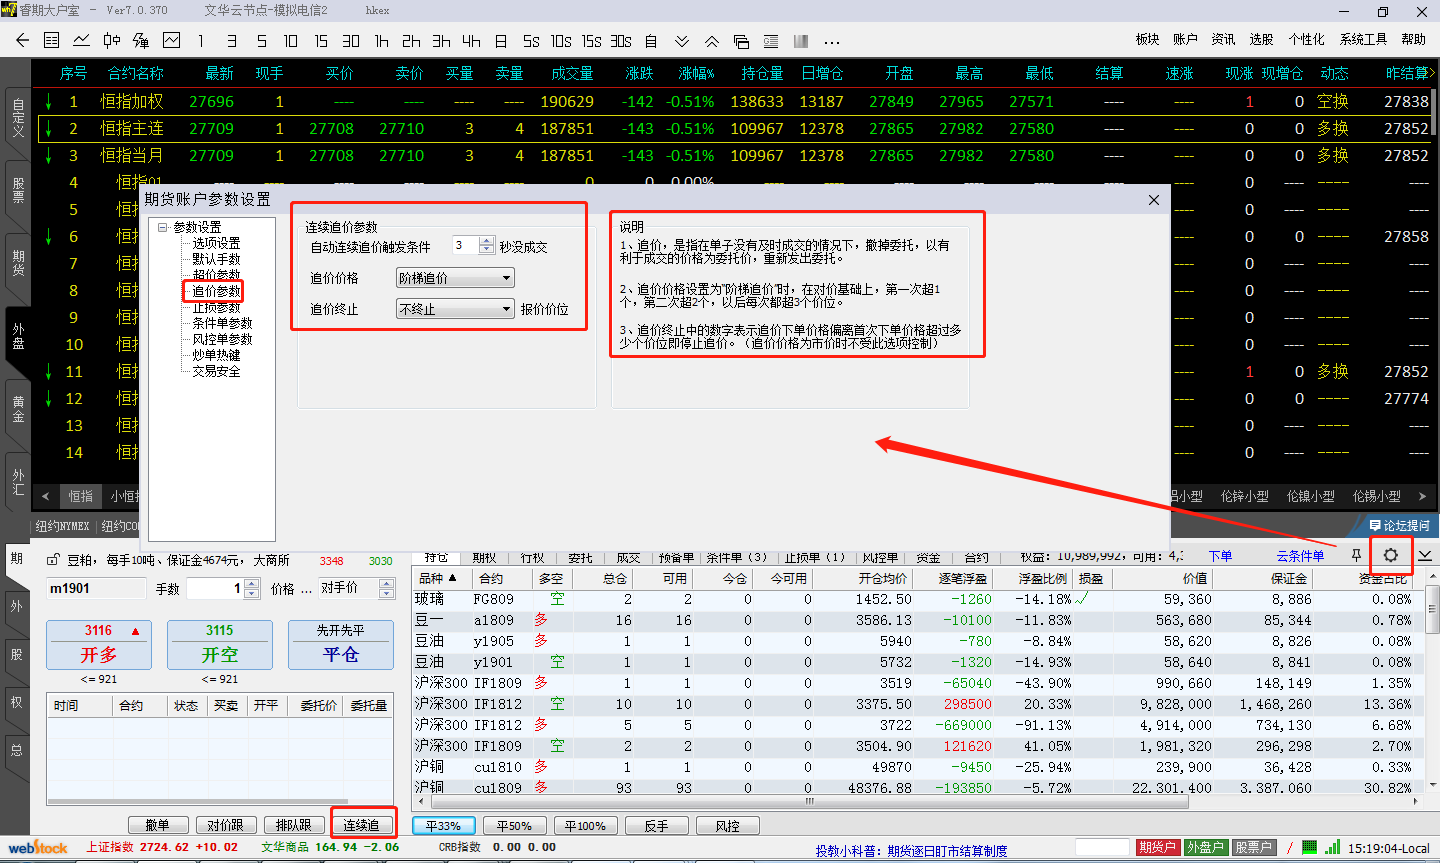Open the 系统工具 menu
Image resolution: width=1440 pixels, height=863 pixels.
tap(1363, 39)
